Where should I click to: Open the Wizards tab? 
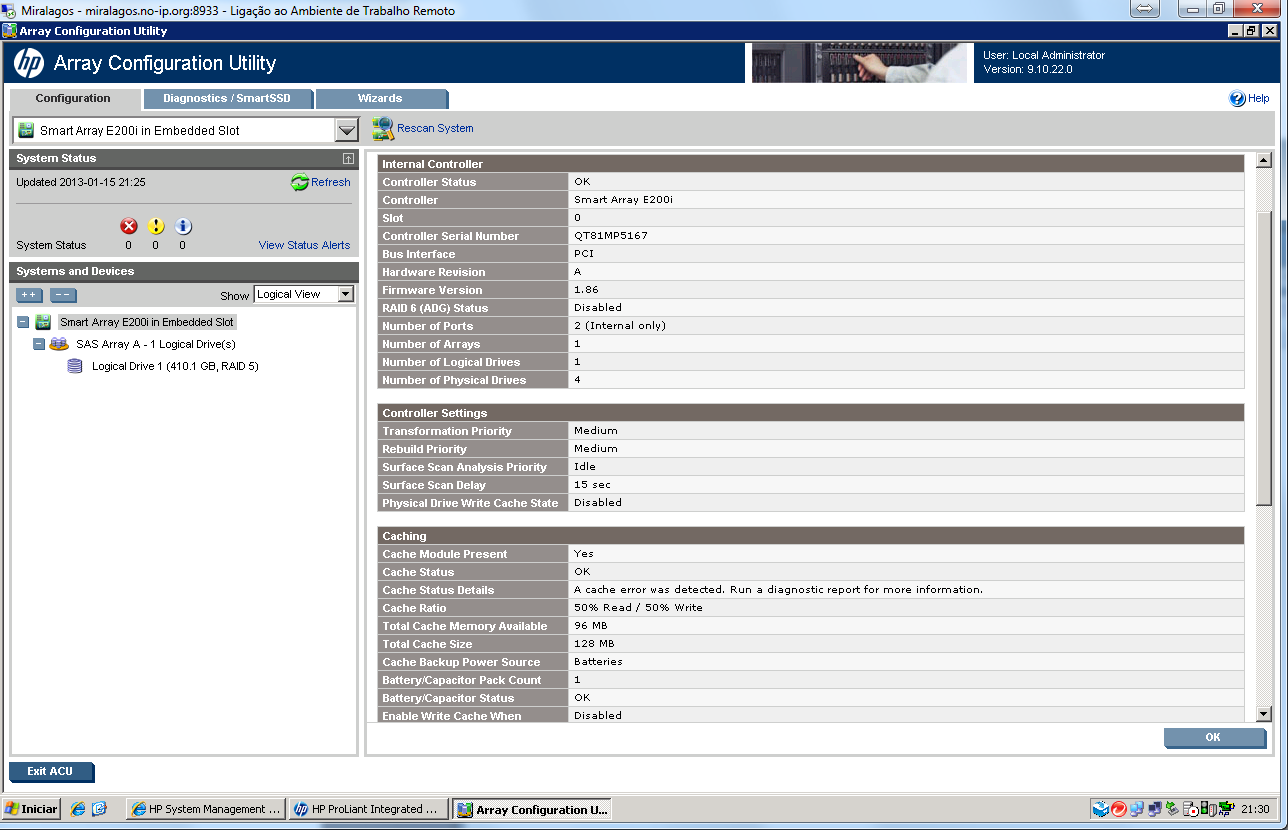[x=380, y=99]
